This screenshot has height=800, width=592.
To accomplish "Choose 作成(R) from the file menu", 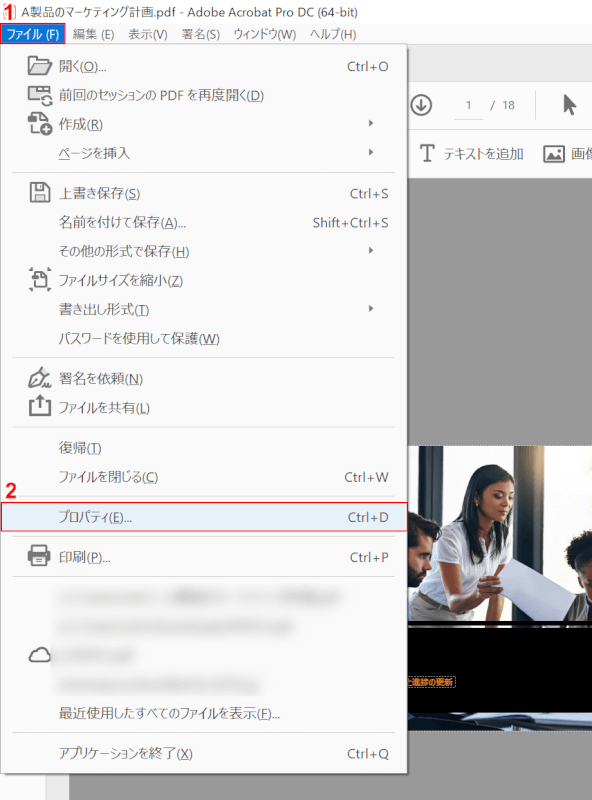I will coord(204,124).
